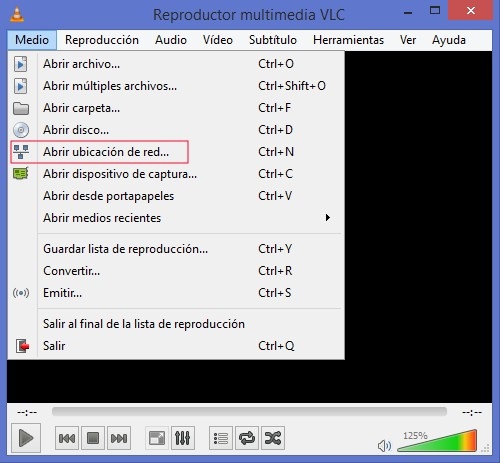Click the VLC cone icon in title bar
Screen dimensions: 500x463
pos(17,15)
